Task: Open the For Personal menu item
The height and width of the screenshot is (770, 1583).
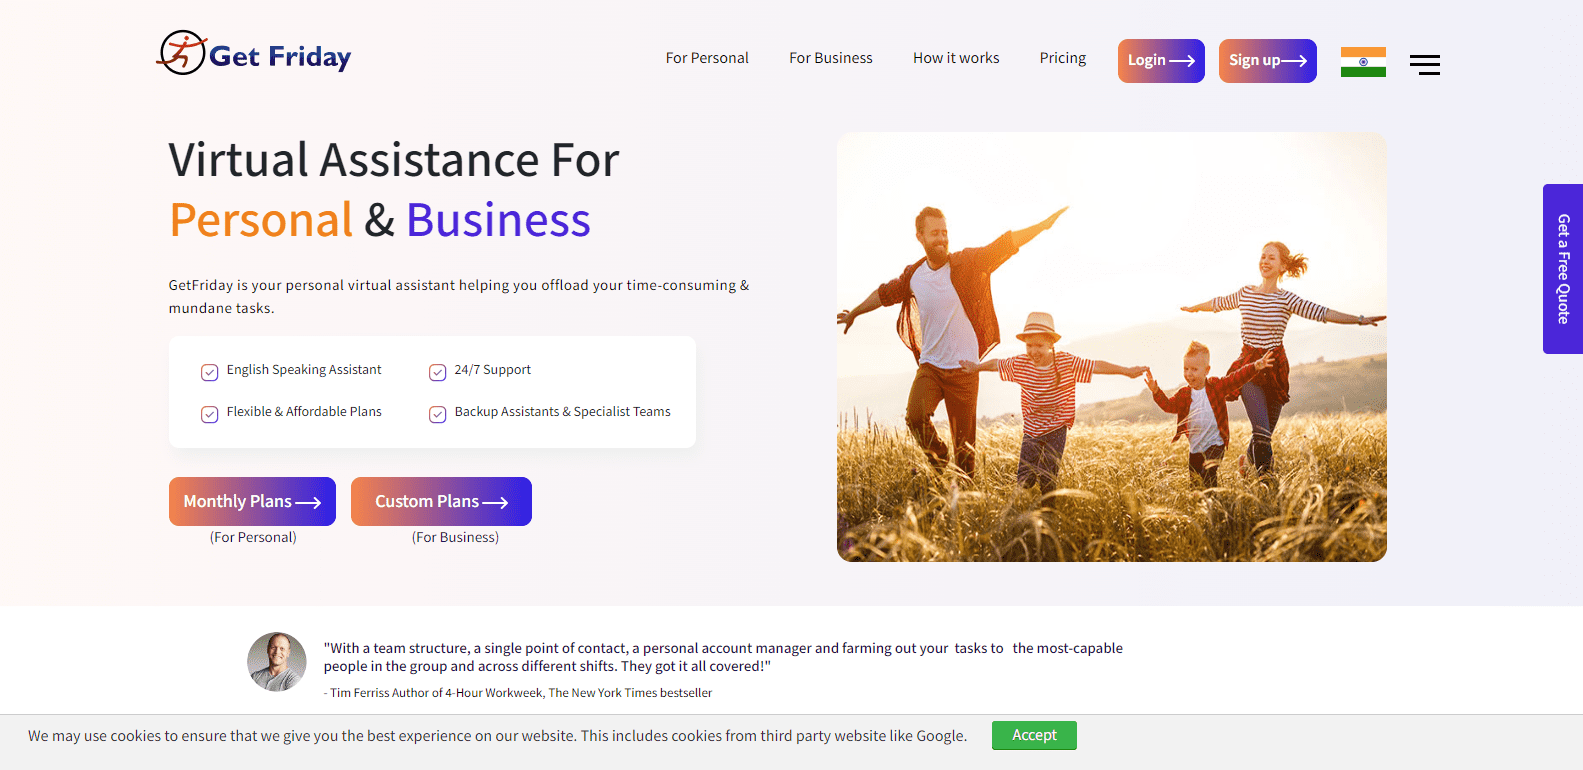Action: coord(707,58)
